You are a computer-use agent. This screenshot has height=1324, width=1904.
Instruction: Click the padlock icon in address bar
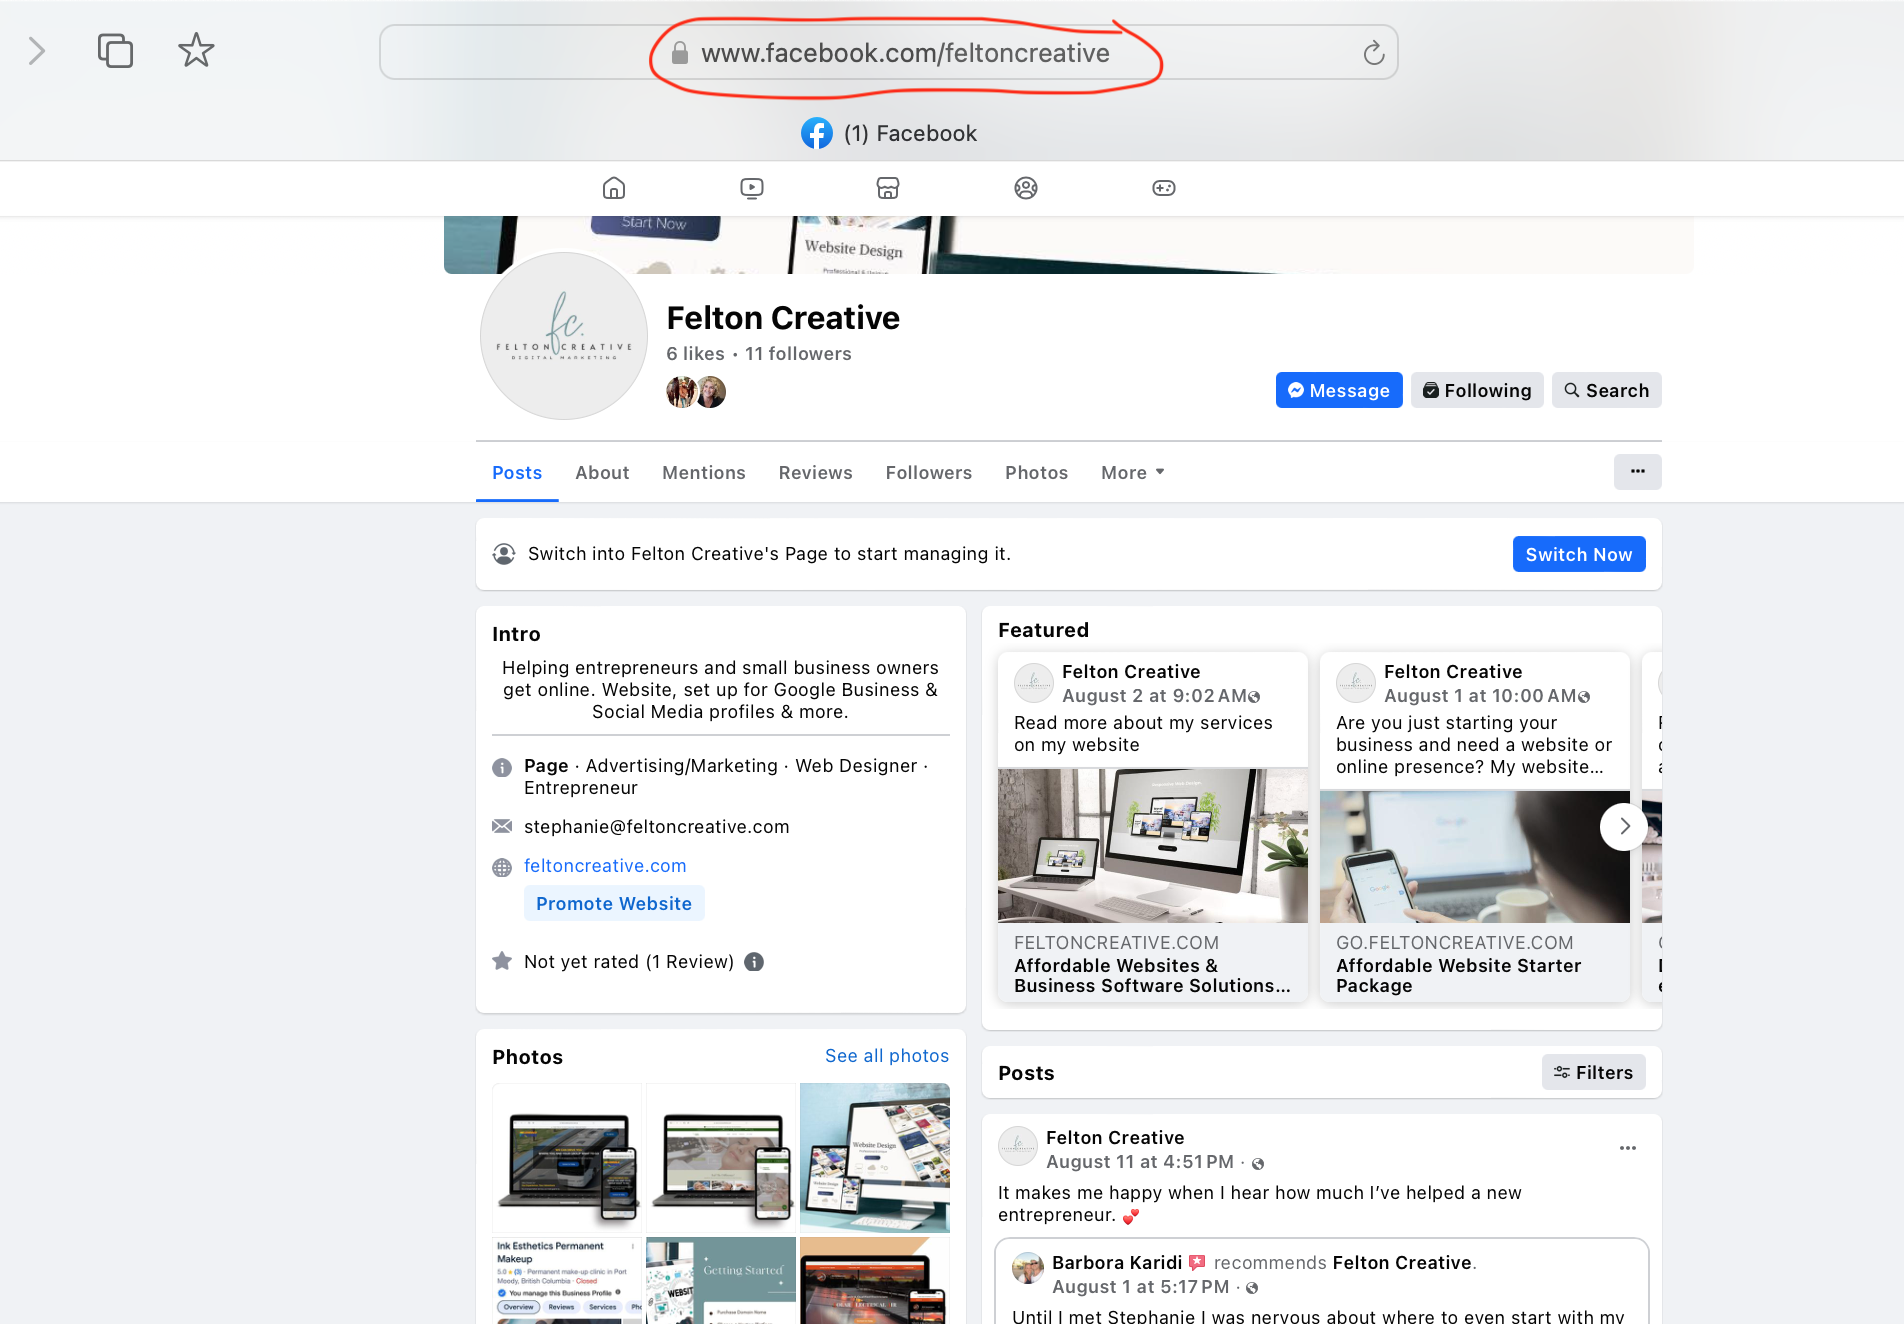click(680, 53)
